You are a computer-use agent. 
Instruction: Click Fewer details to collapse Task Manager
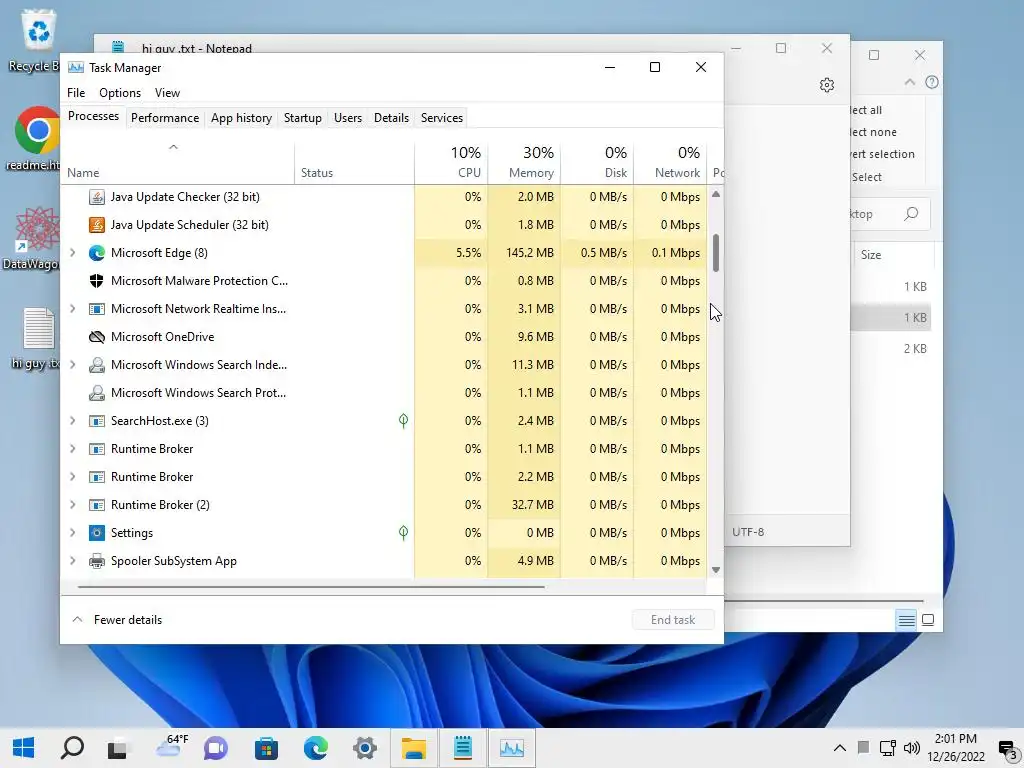click(117, 620)
